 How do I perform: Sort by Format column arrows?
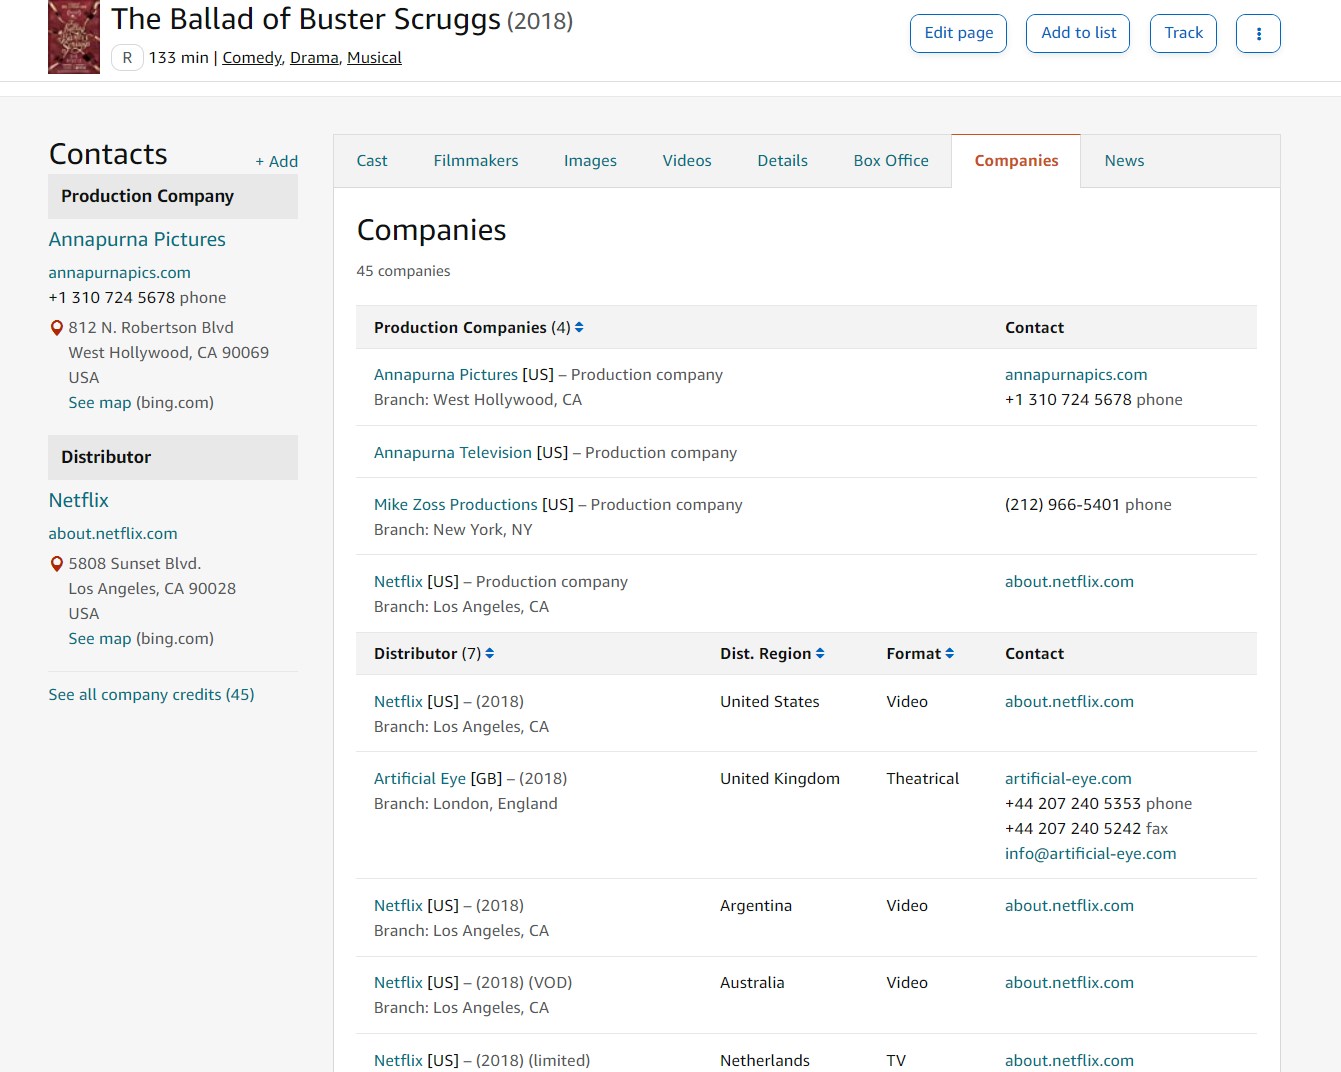tap(950, 654)
